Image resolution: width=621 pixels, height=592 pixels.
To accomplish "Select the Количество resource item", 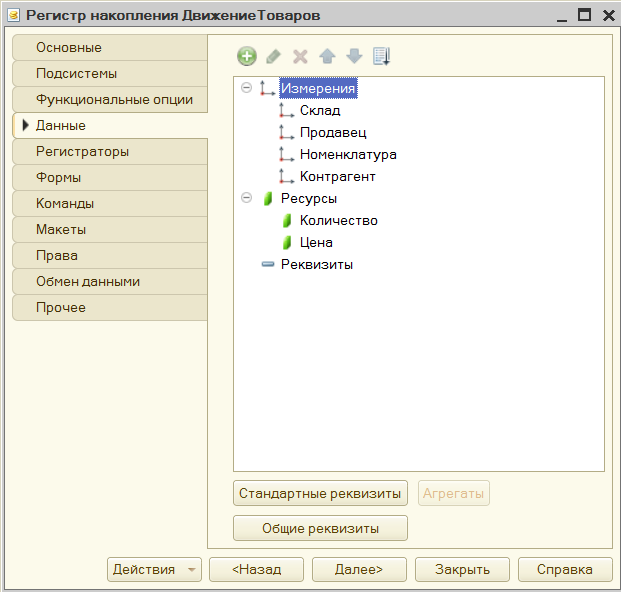I will pyautogui.click(x=339, y=221).
